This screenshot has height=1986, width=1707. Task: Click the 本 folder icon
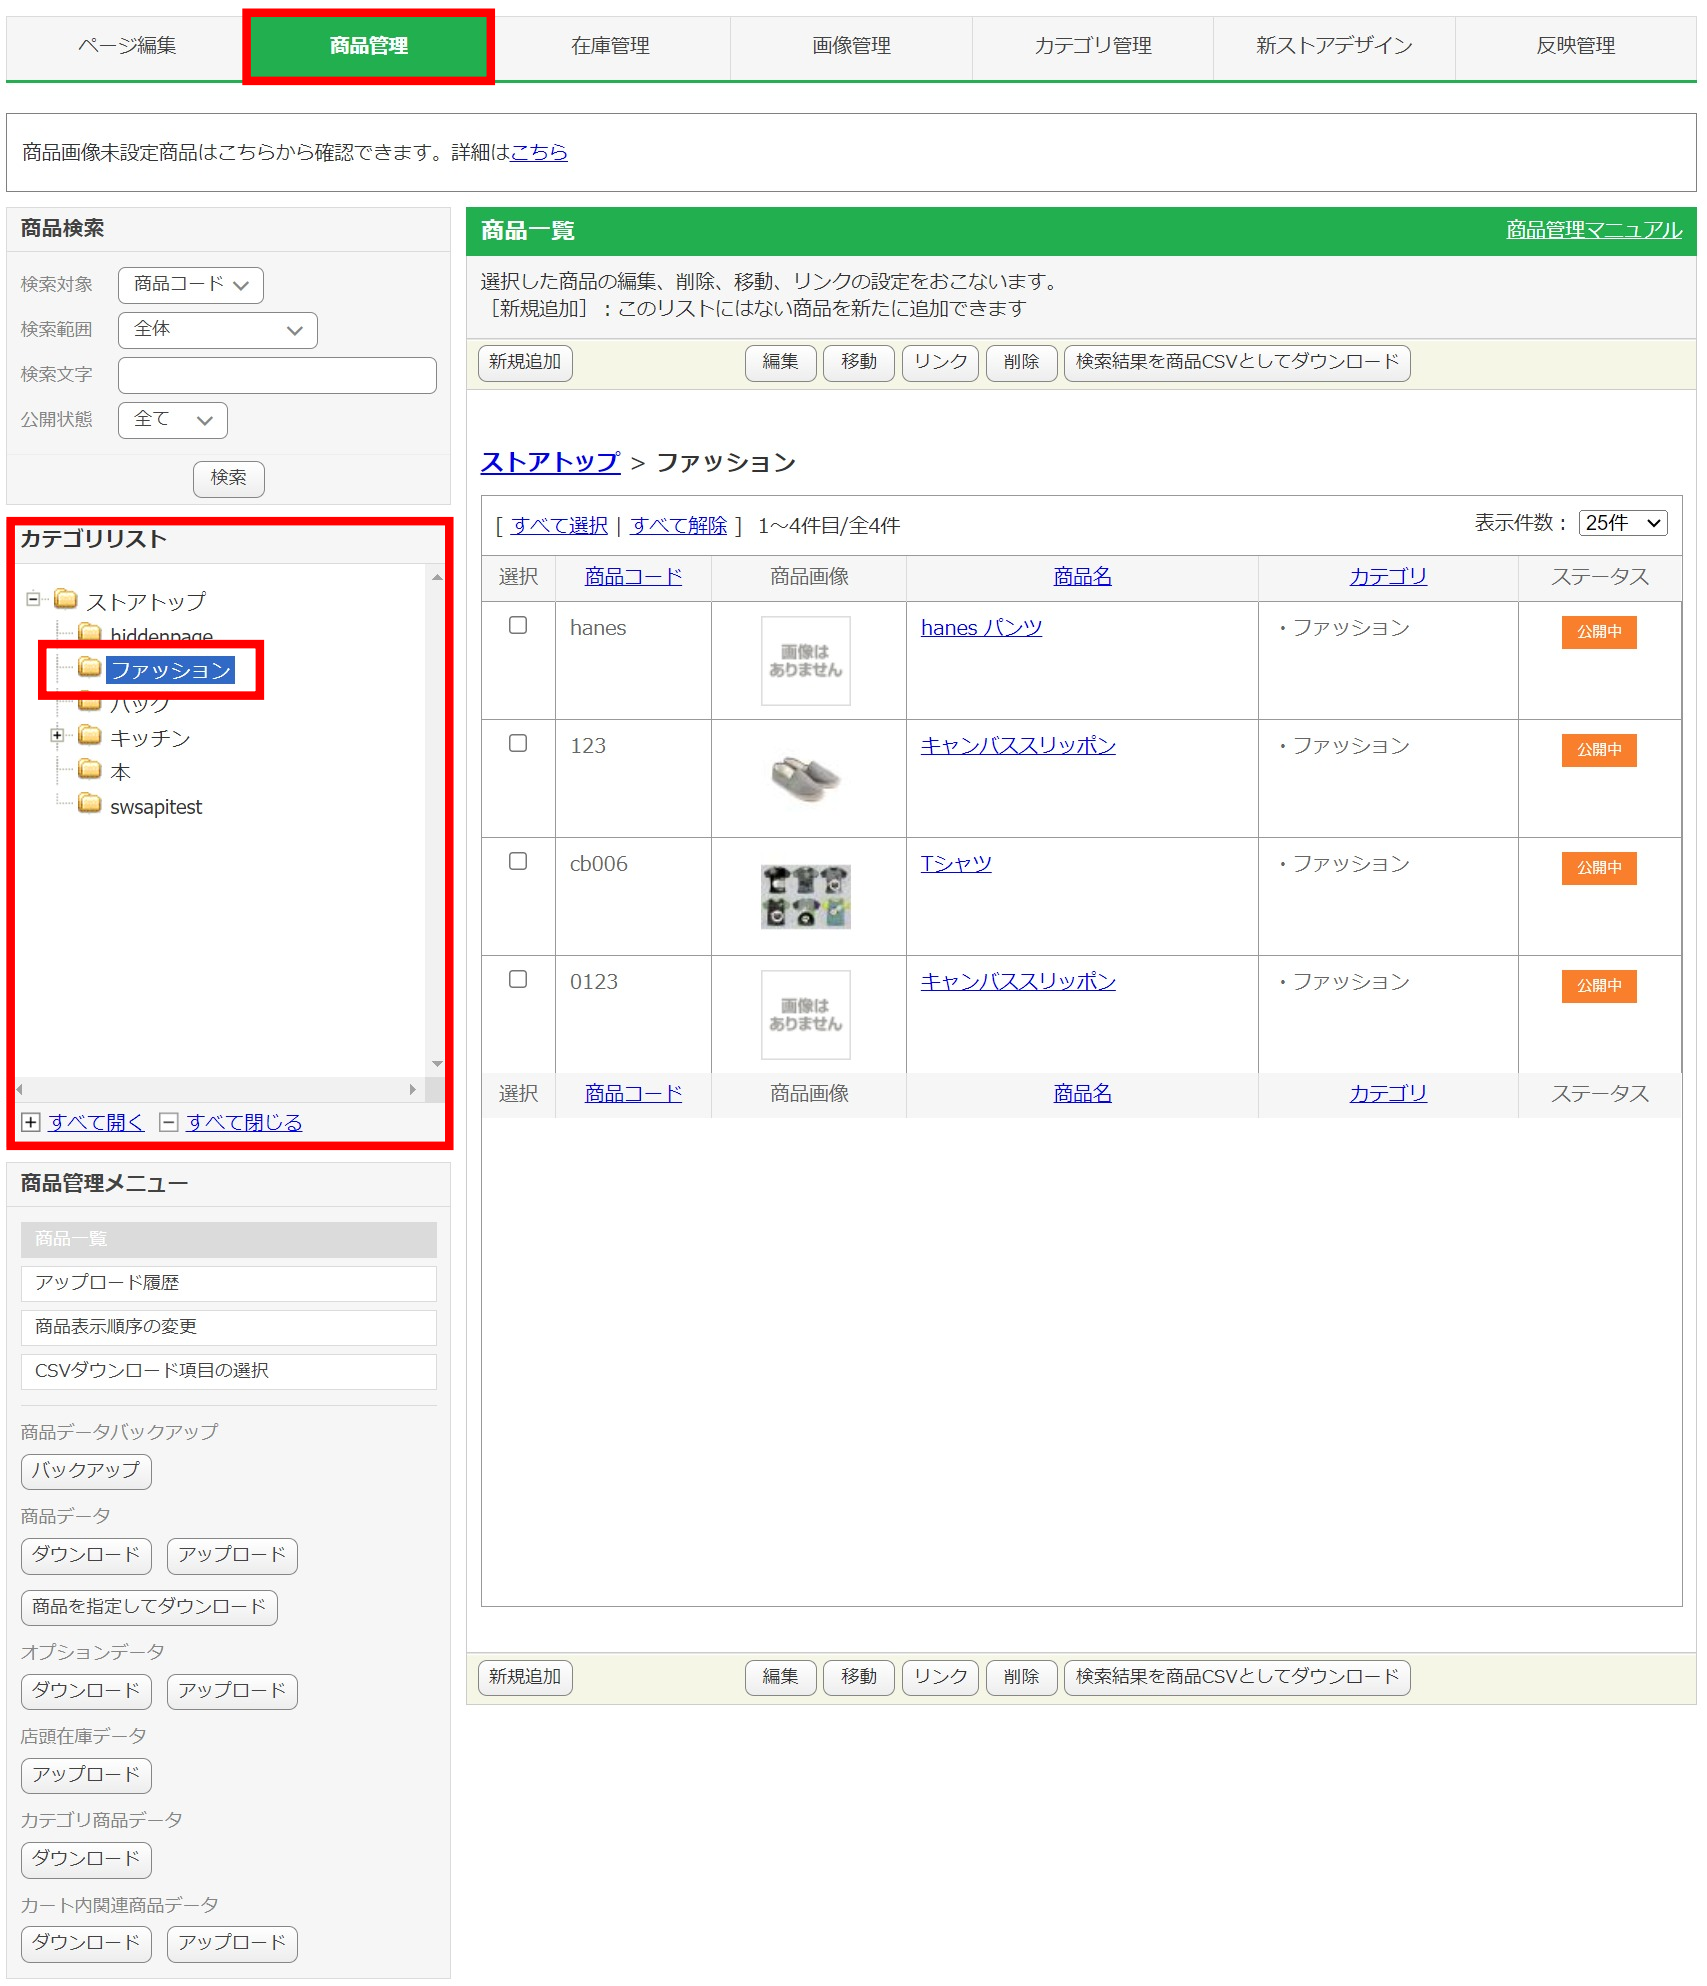point(90,769)
